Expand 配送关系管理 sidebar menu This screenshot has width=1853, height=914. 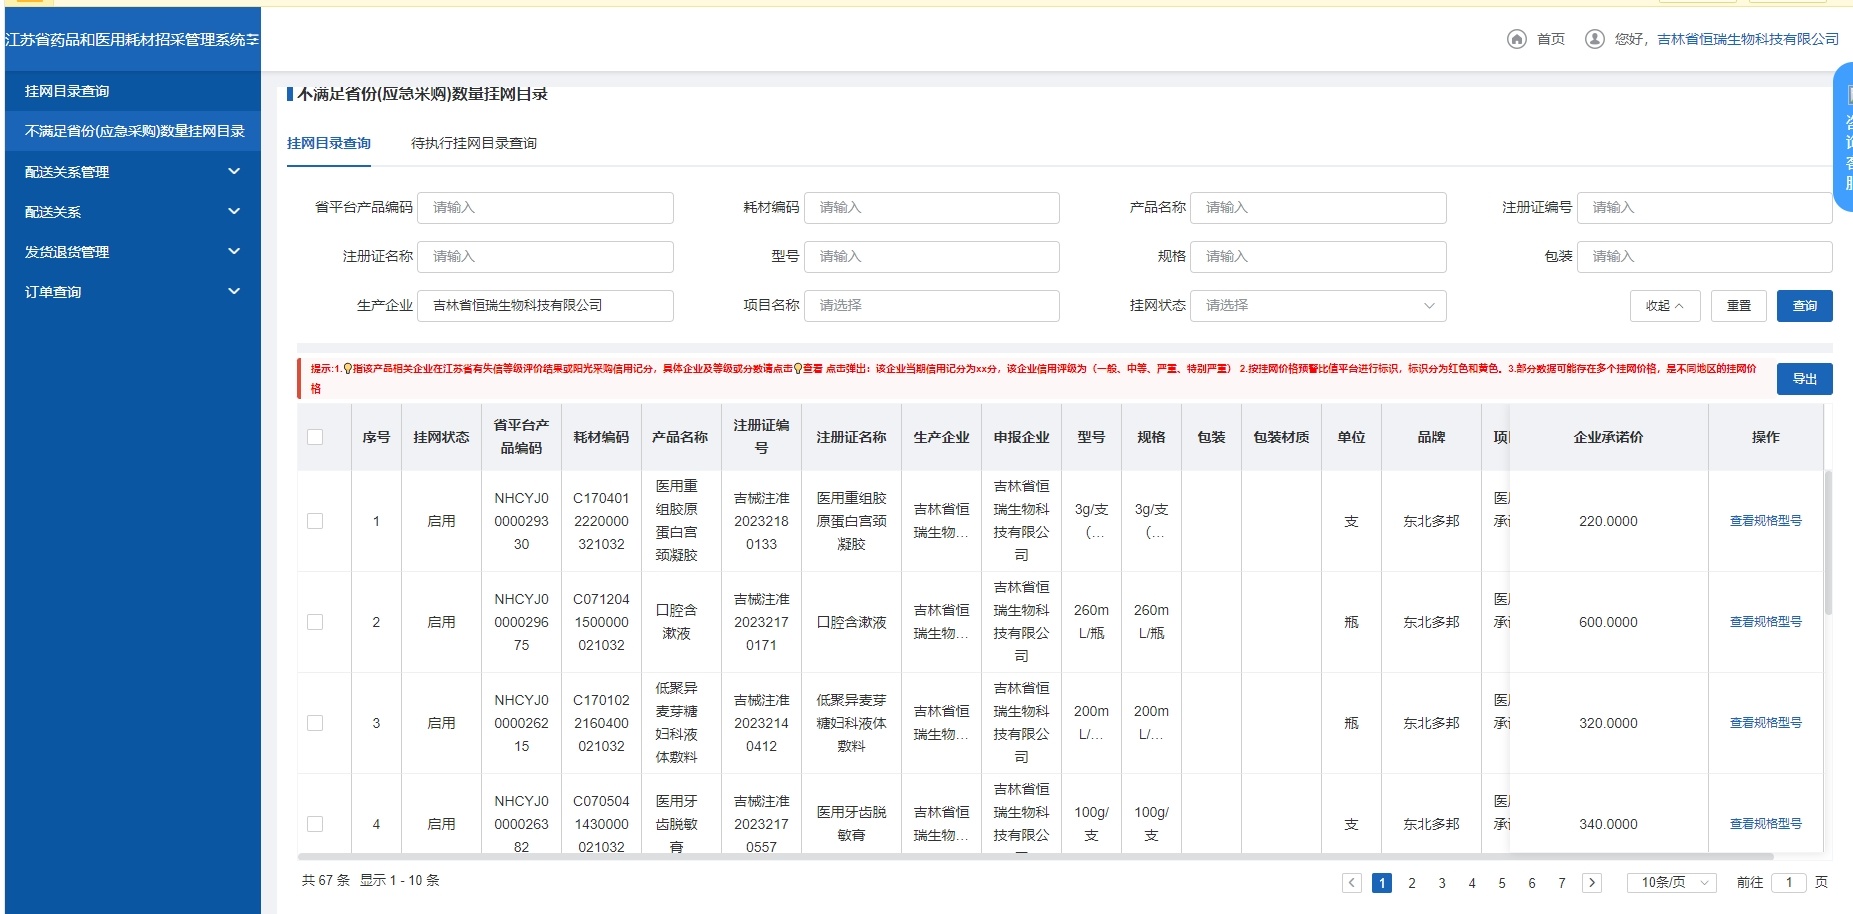point(133,172)
